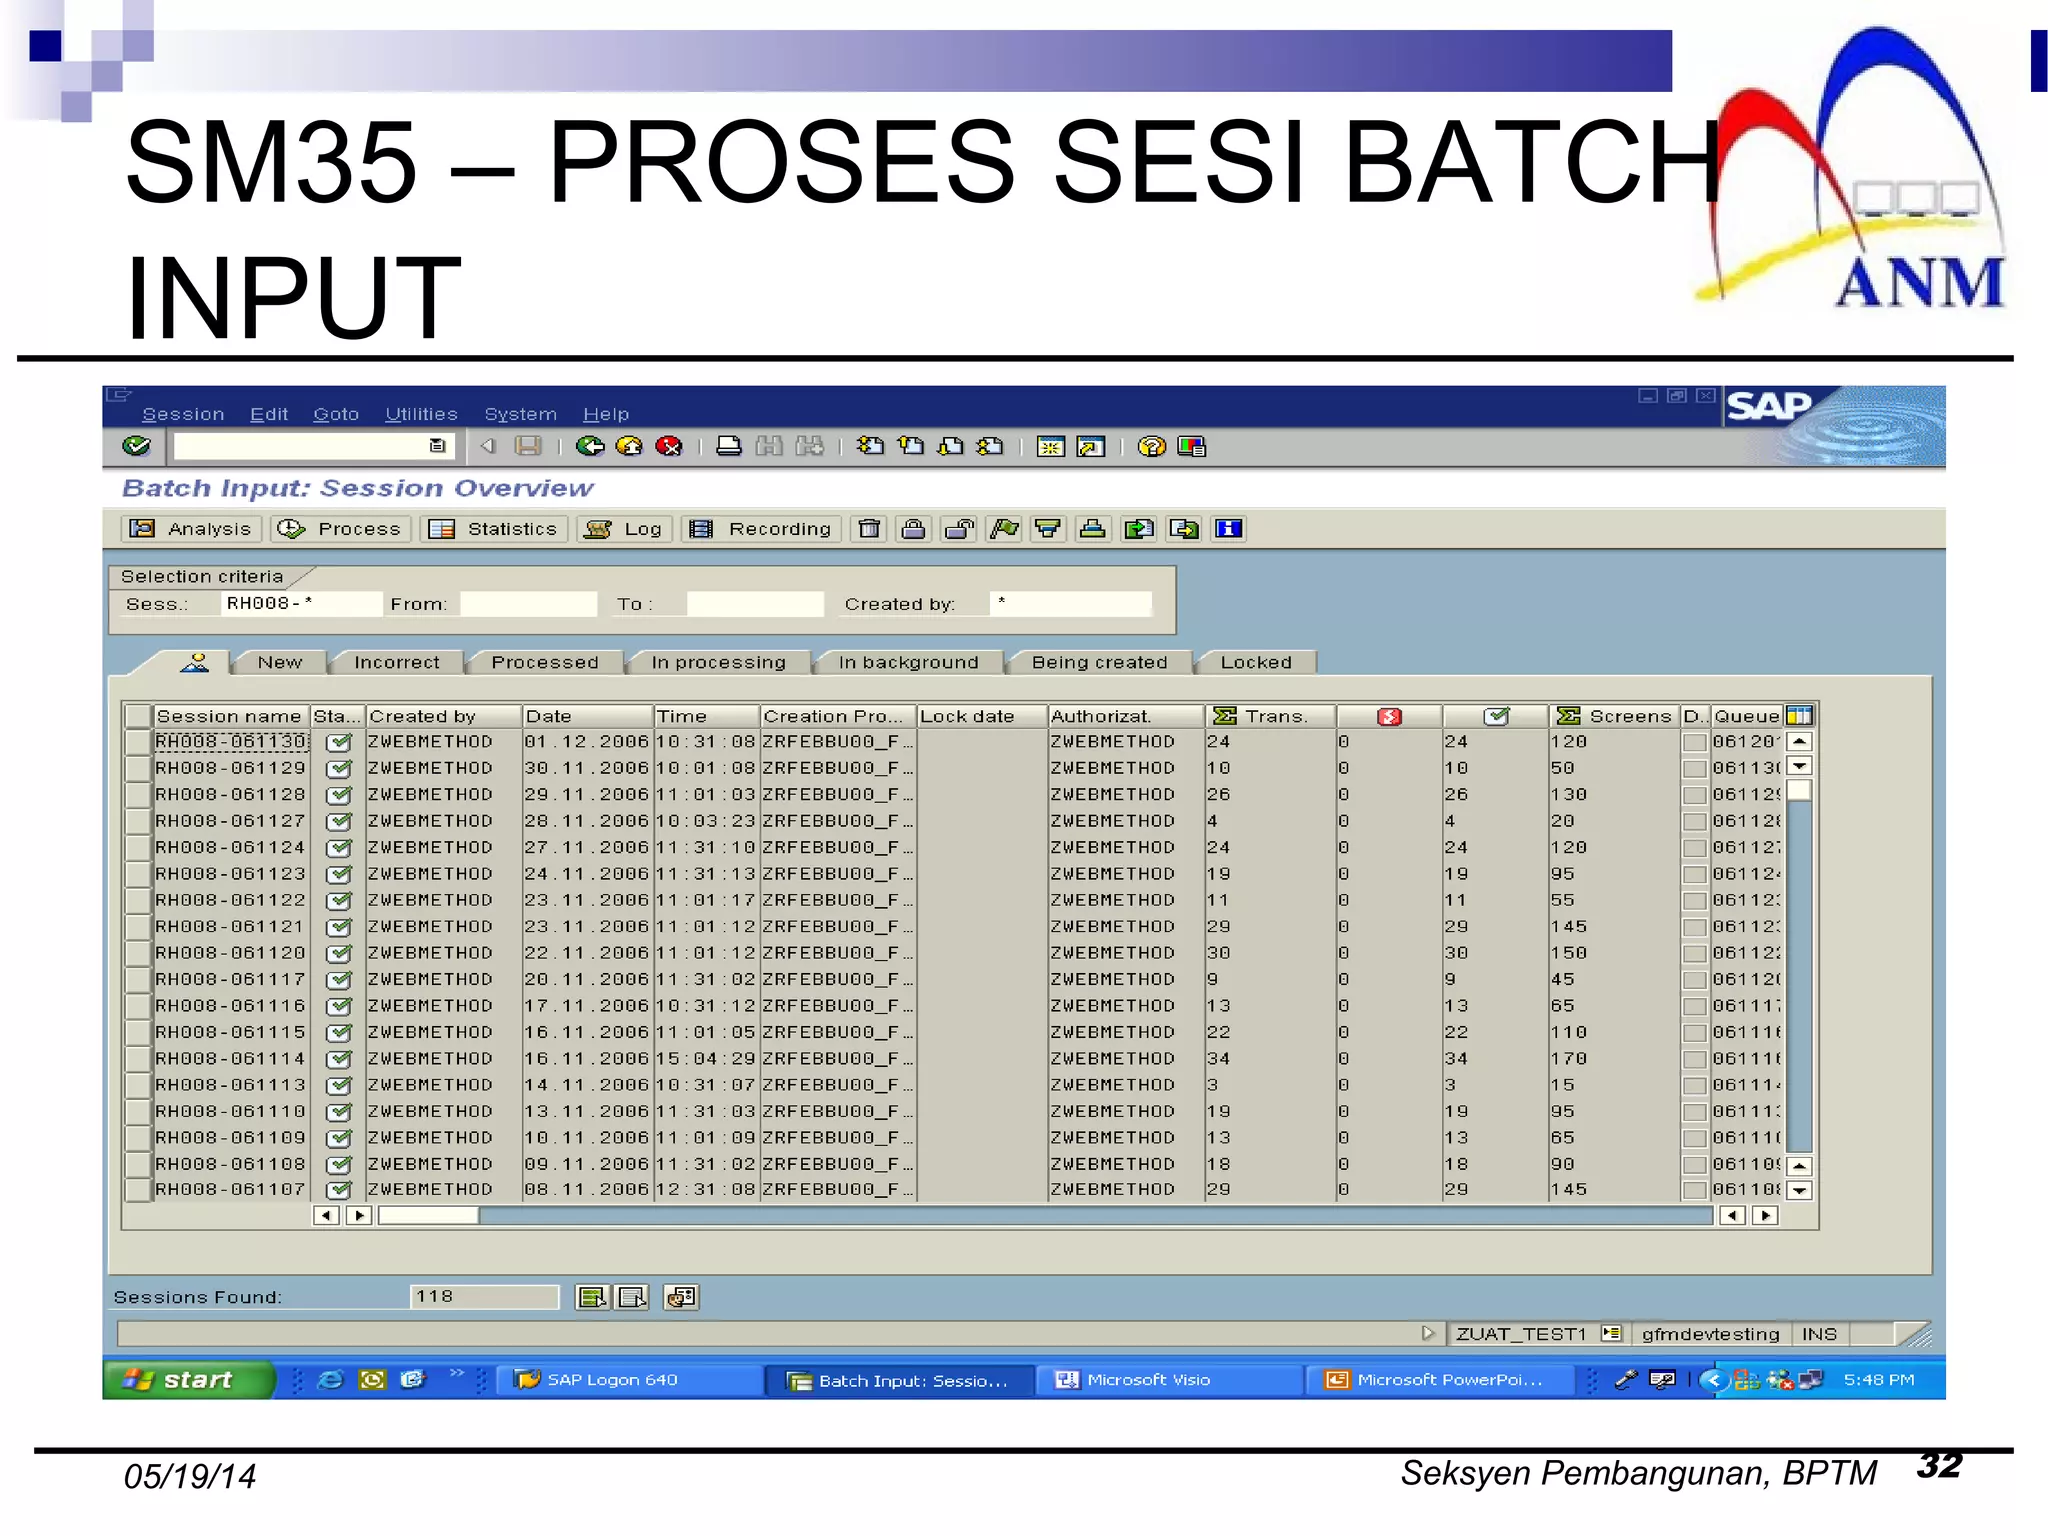
Task: Click the From date input field
Action: [528, 604]
